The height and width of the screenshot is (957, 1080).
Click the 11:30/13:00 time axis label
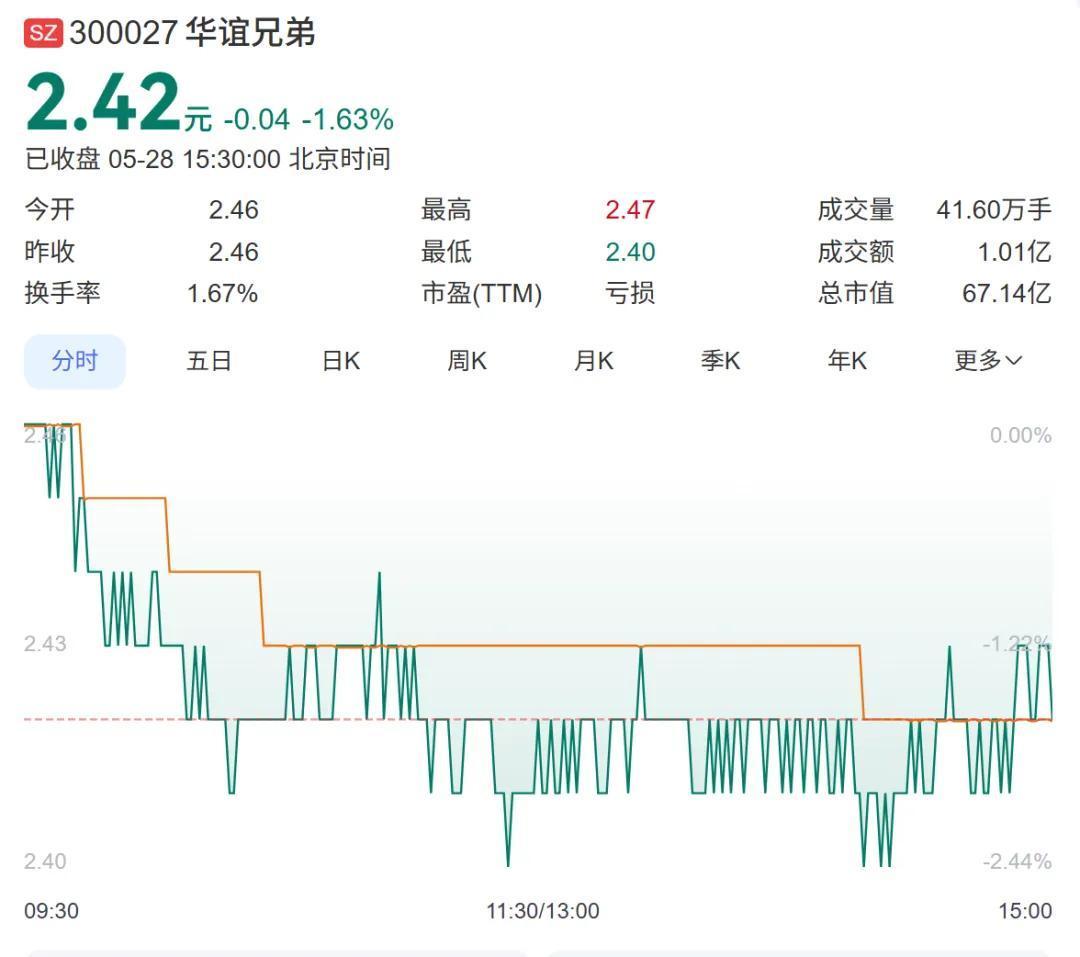tap(543, 911)
